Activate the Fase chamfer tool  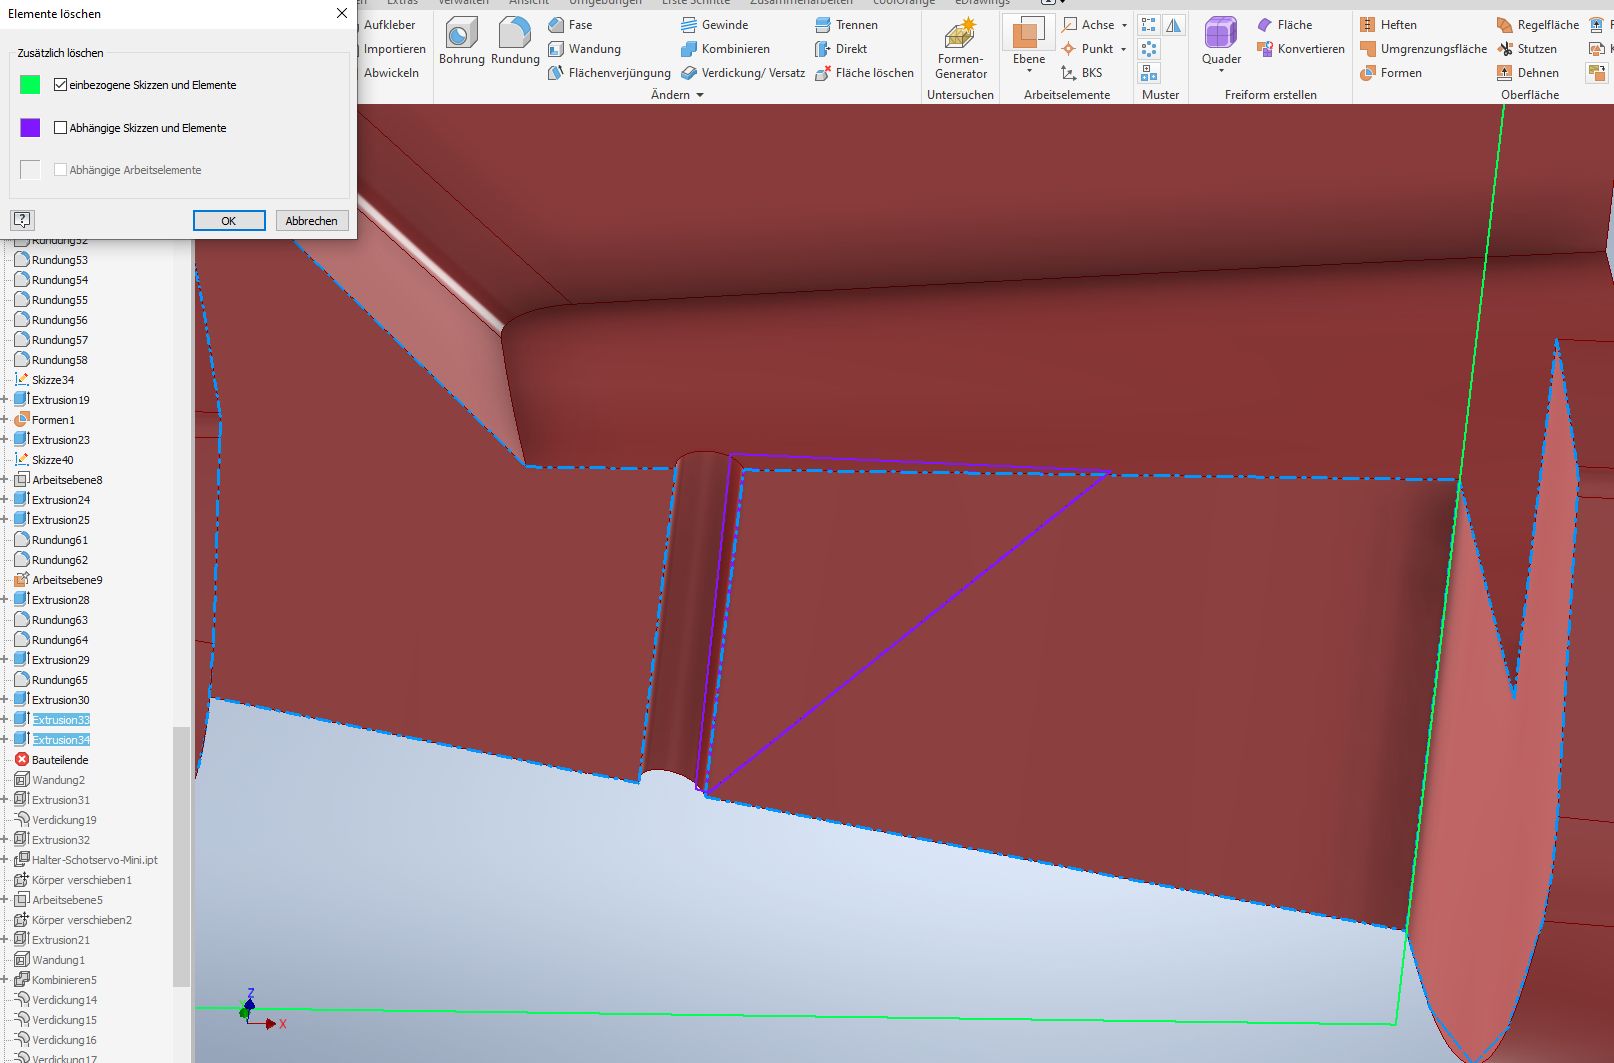tap(570, 25)
